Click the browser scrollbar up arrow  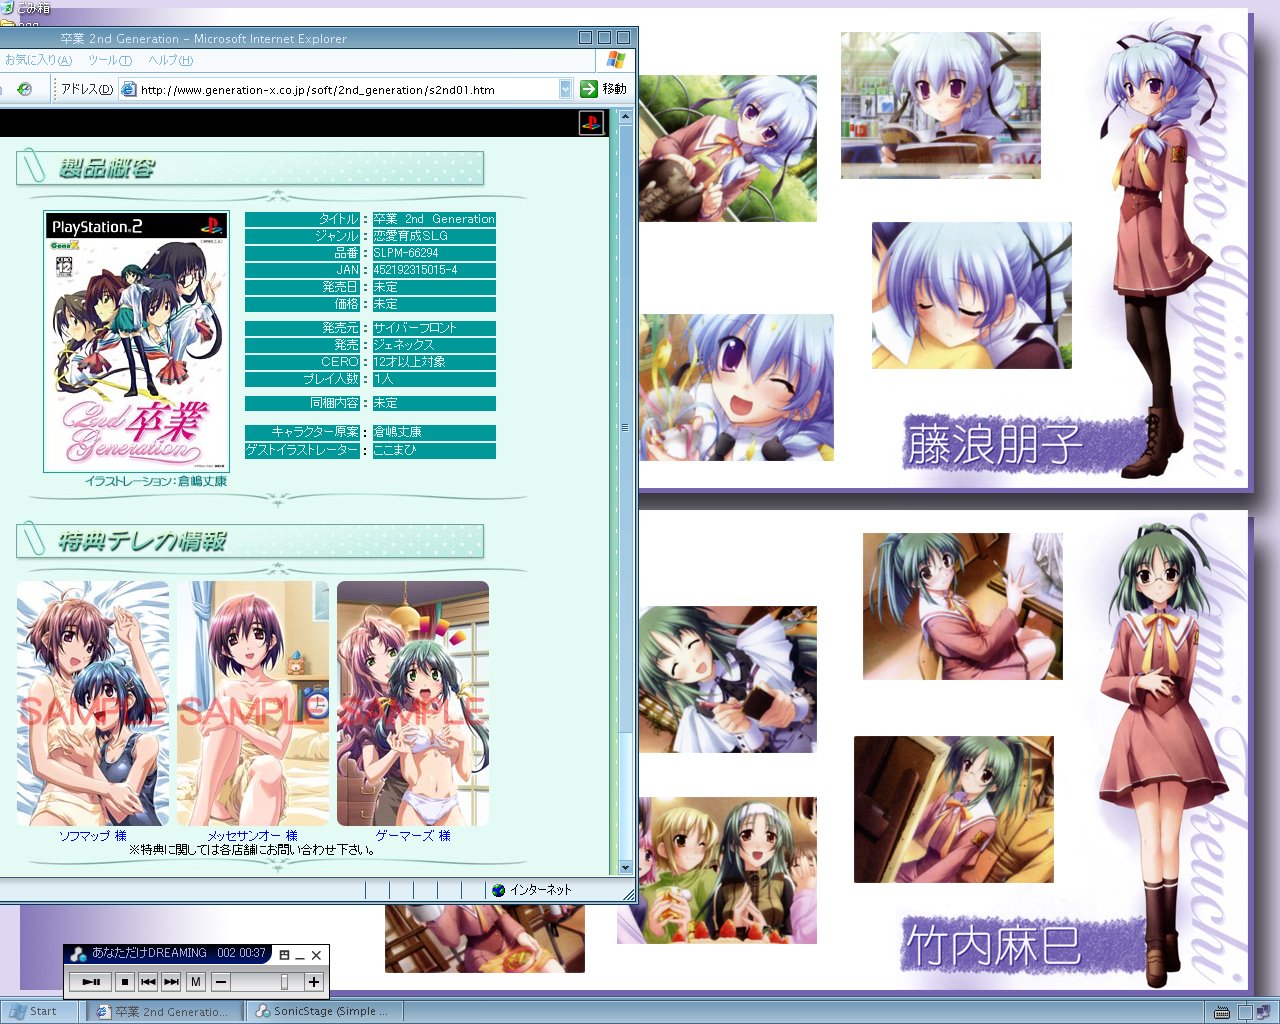(x=625, y=117)
